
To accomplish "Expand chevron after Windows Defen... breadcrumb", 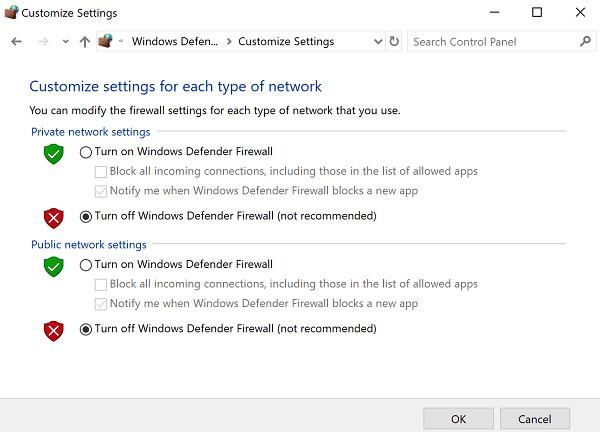I will tap(229, 41).
